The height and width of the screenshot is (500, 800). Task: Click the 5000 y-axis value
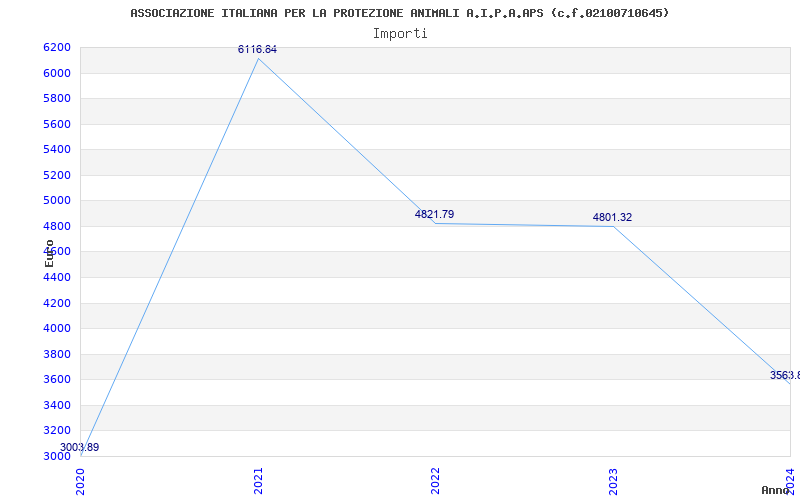pos(57,201)
